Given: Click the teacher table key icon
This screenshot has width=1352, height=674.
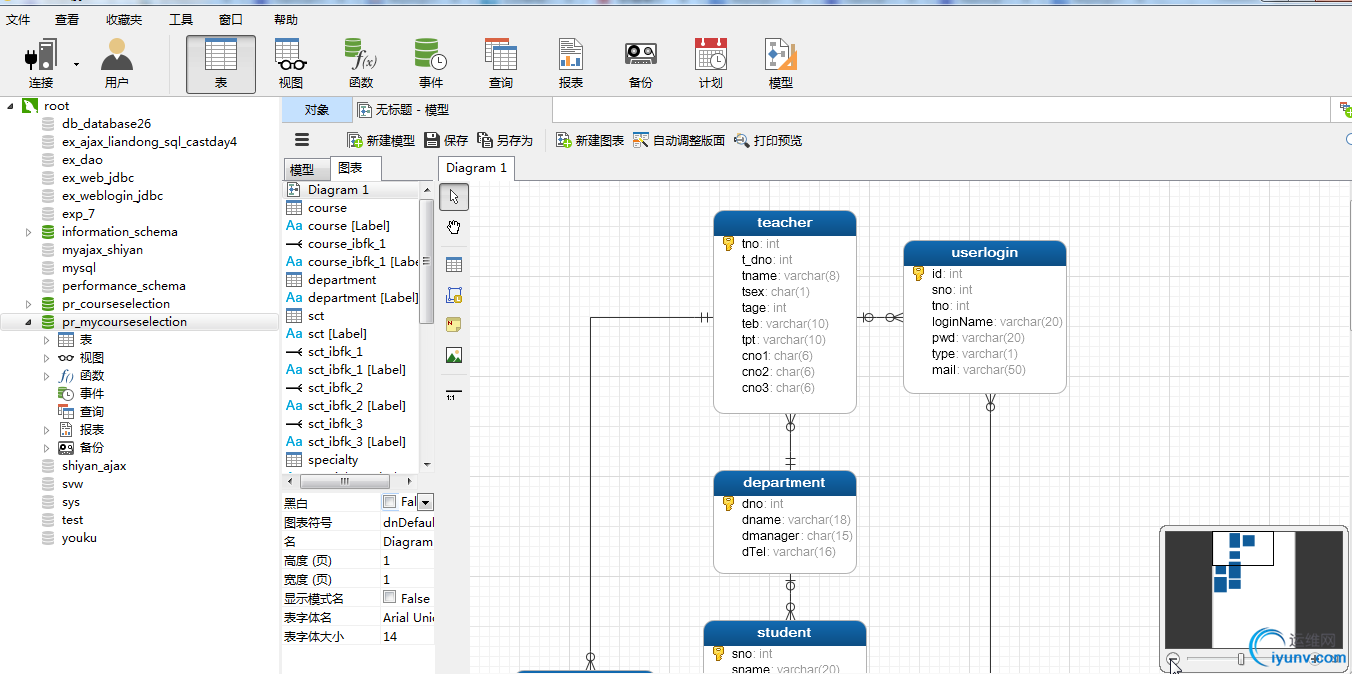Looking at the screenshot, I should 729,243.
